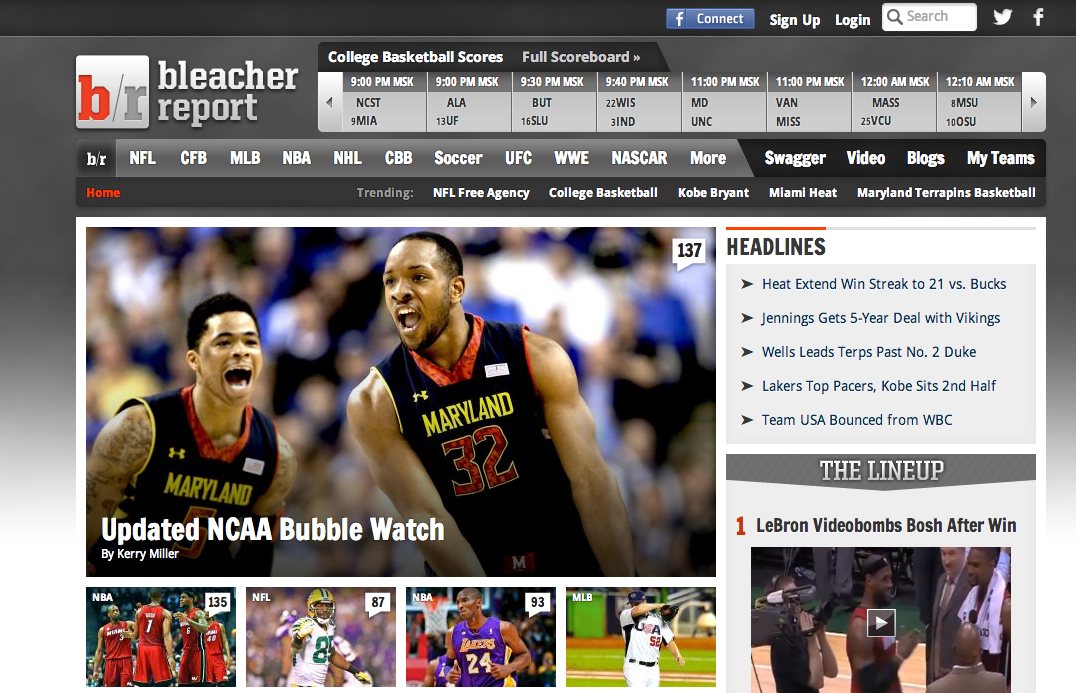Open the MLB menu
Viewport: 1076px width, 693px height.
point(245,158)
